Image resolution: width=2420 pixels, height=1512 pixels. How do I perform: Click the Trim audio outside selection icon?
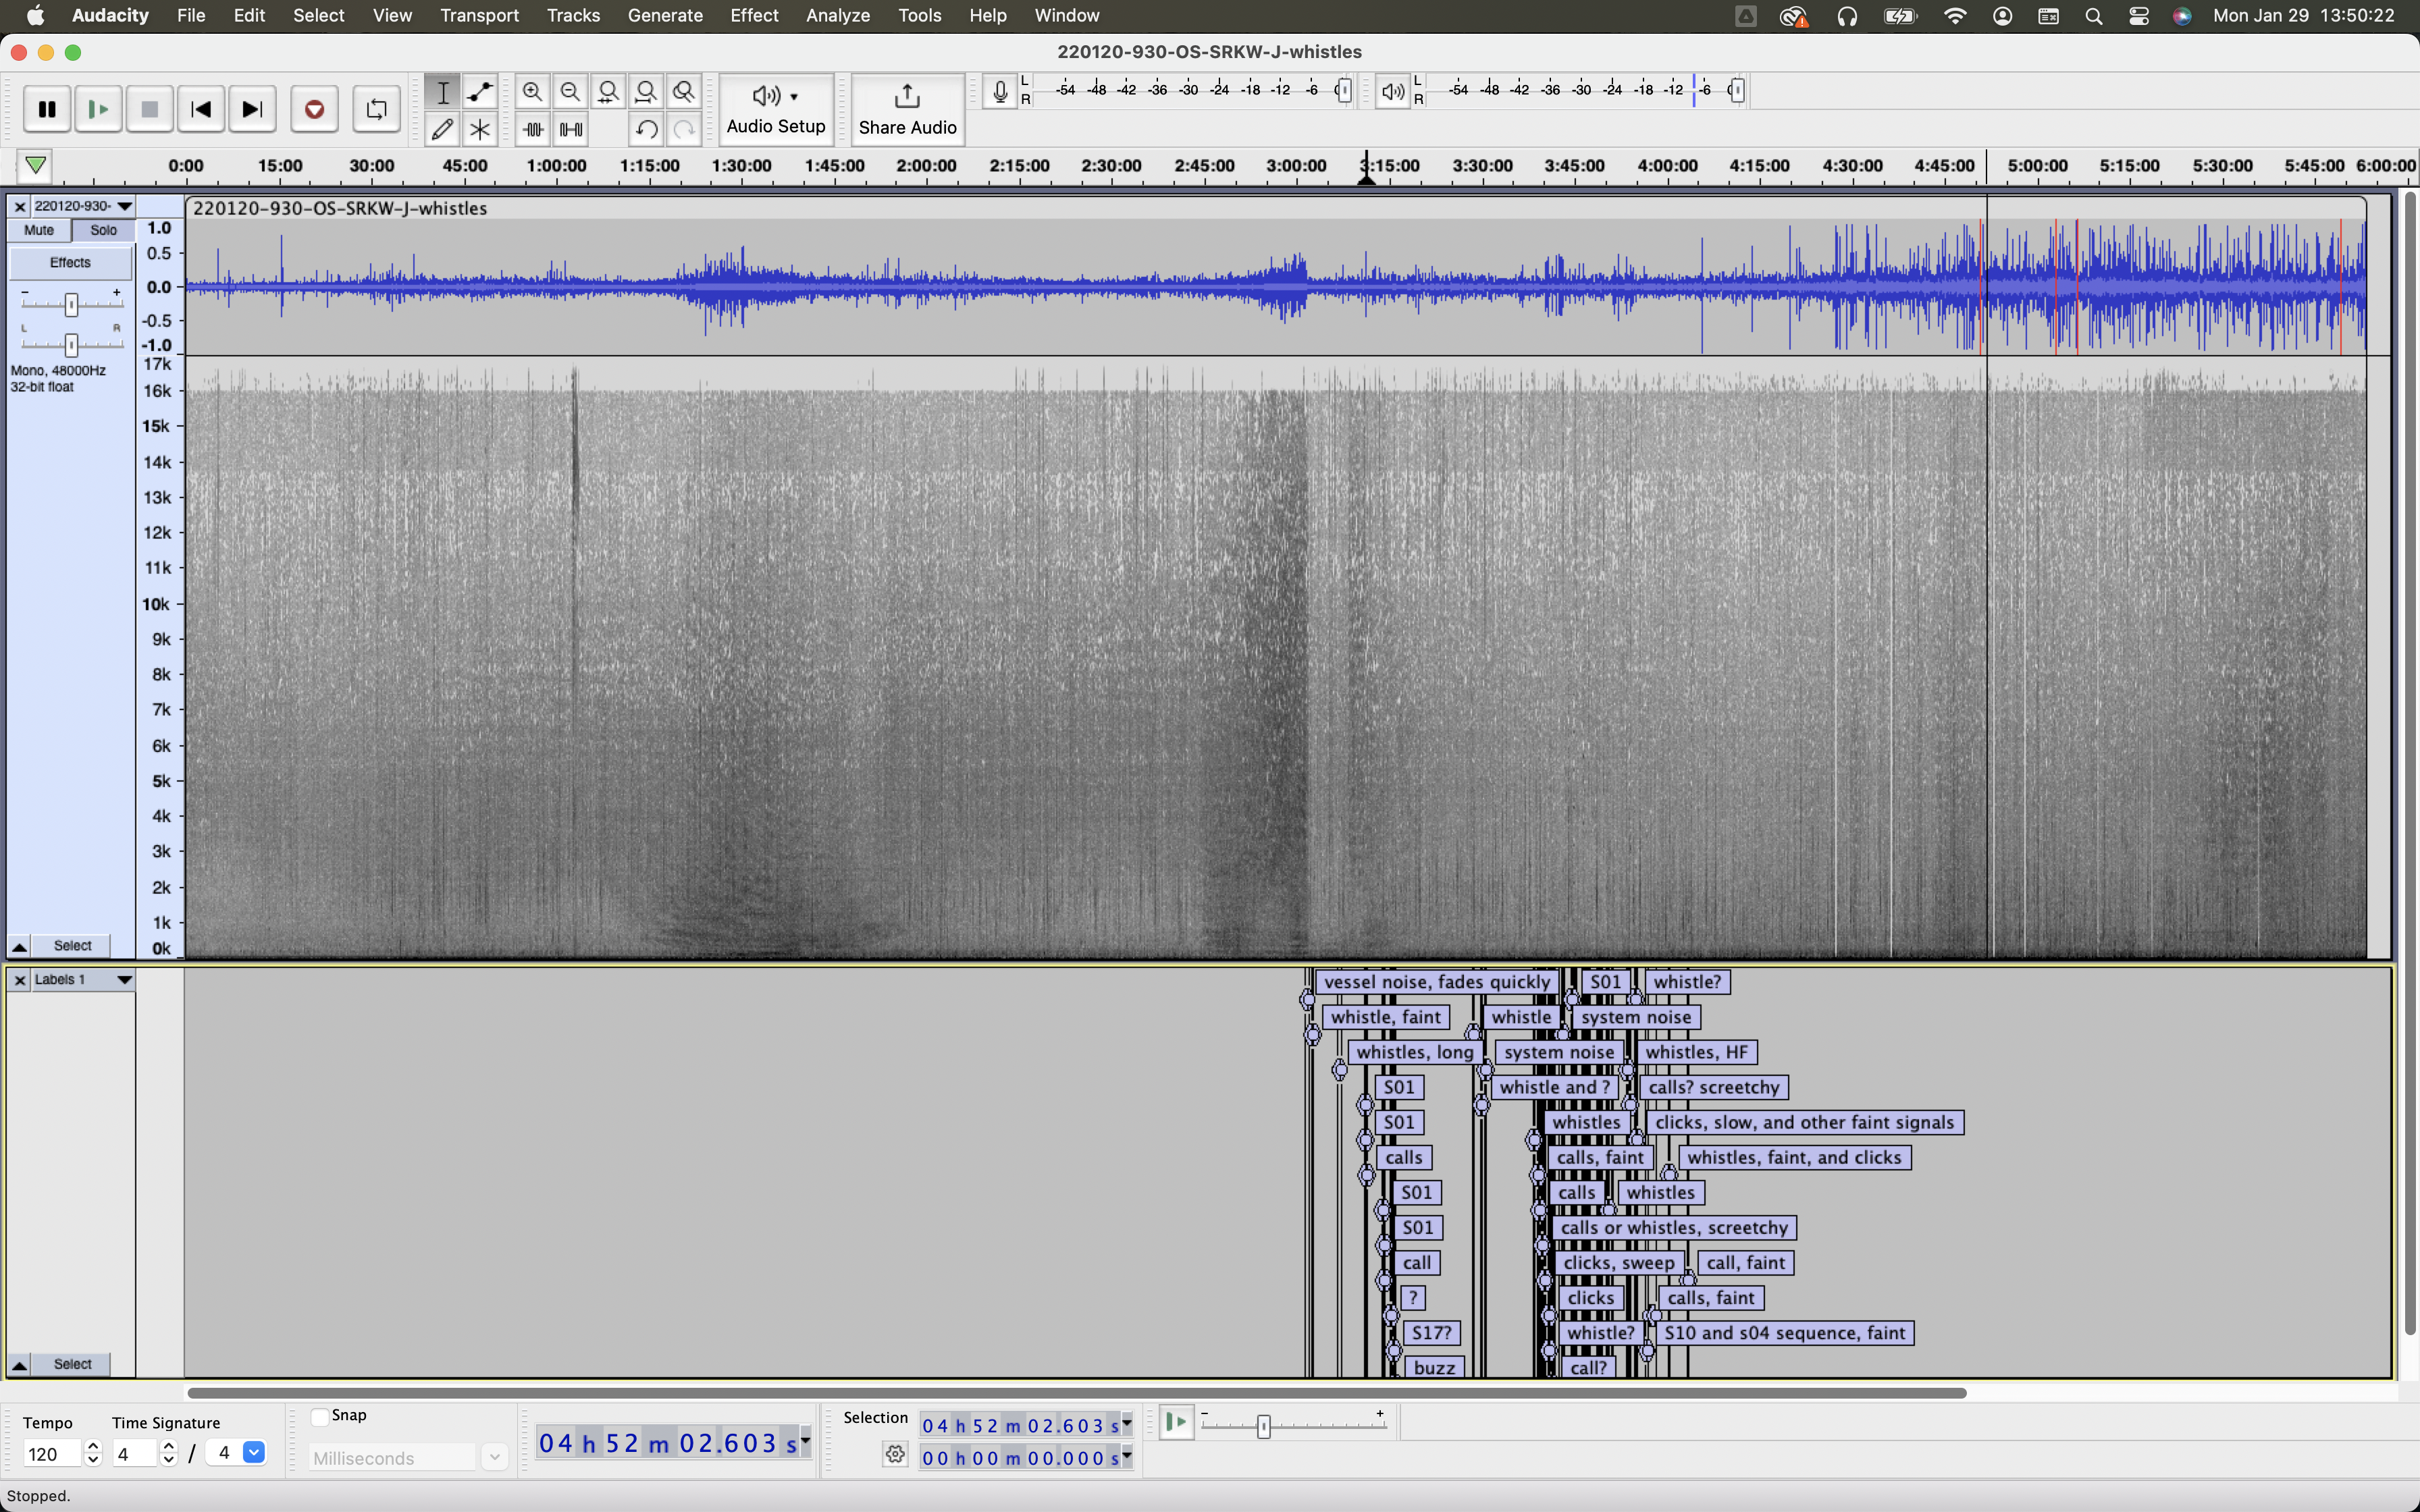(533, 129)
